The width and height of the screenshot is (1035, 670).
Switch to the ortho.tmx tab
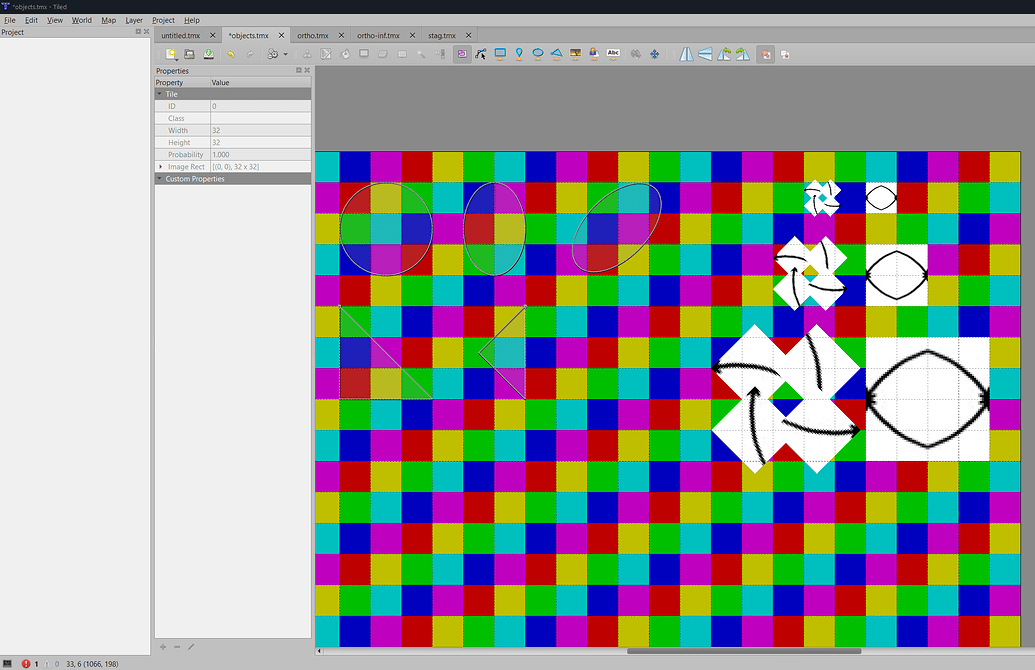[313, 33]
